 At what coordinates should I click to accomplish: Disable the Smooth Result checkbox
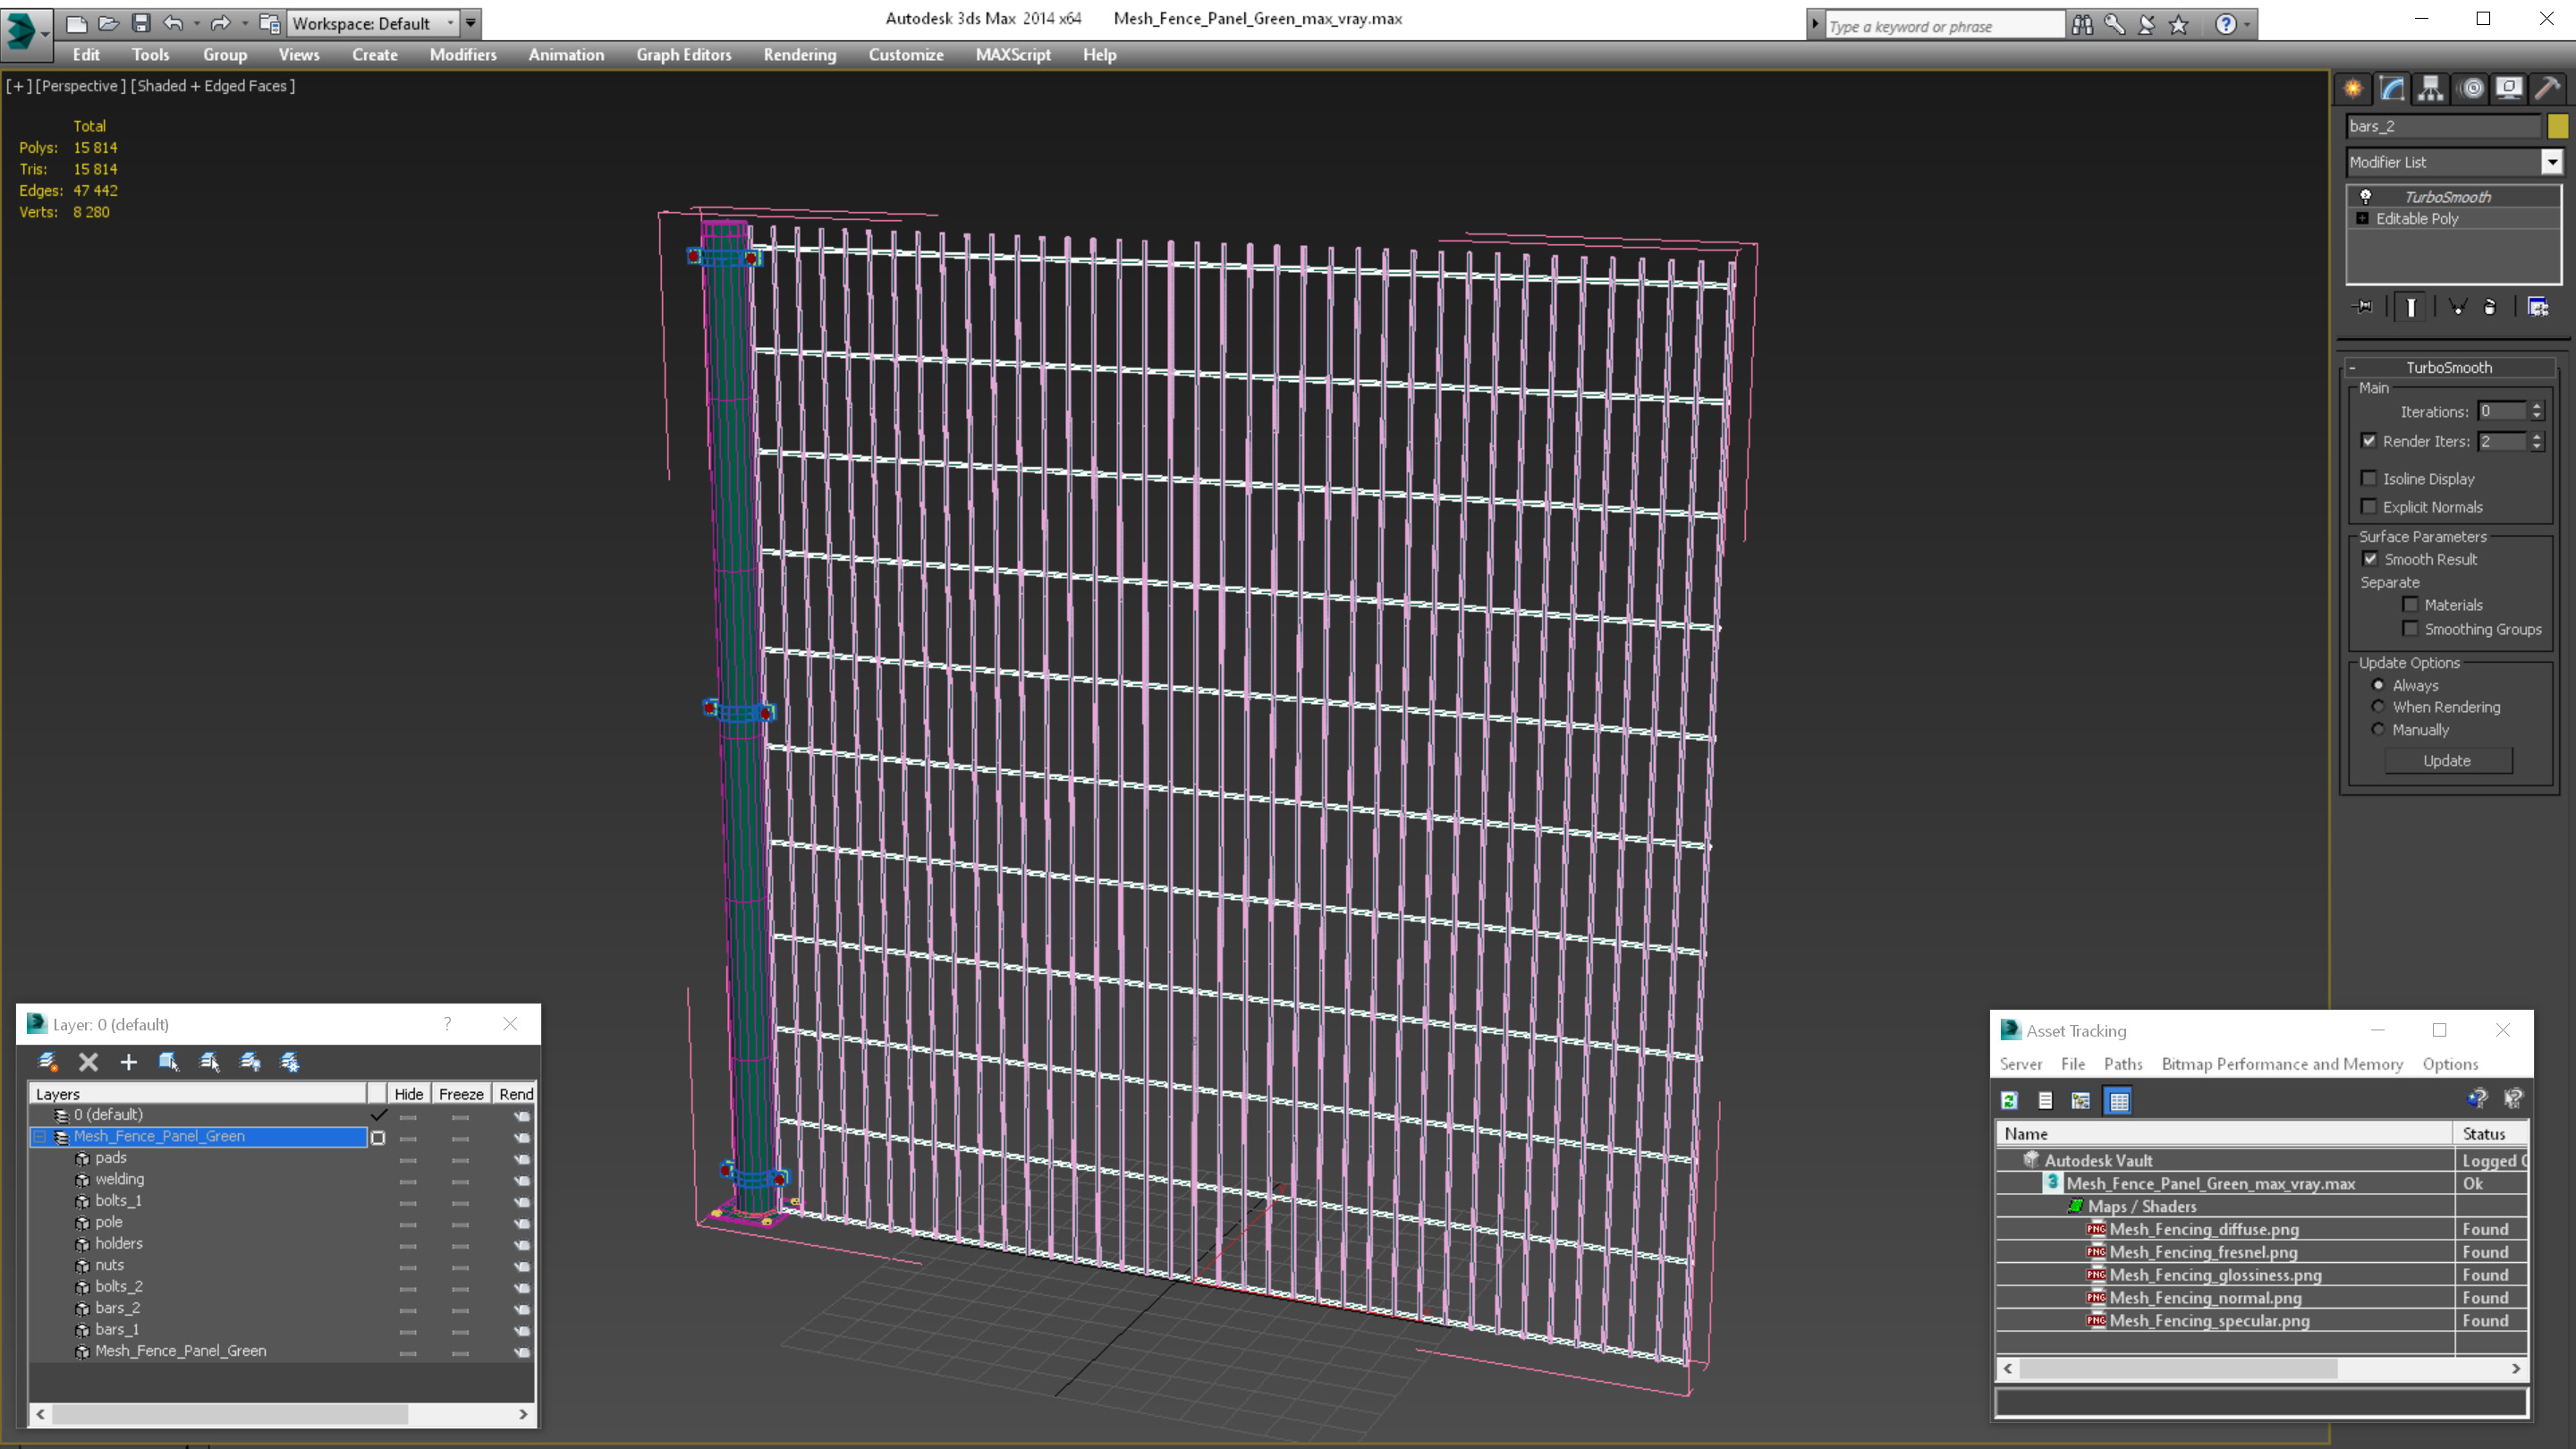2370,559
